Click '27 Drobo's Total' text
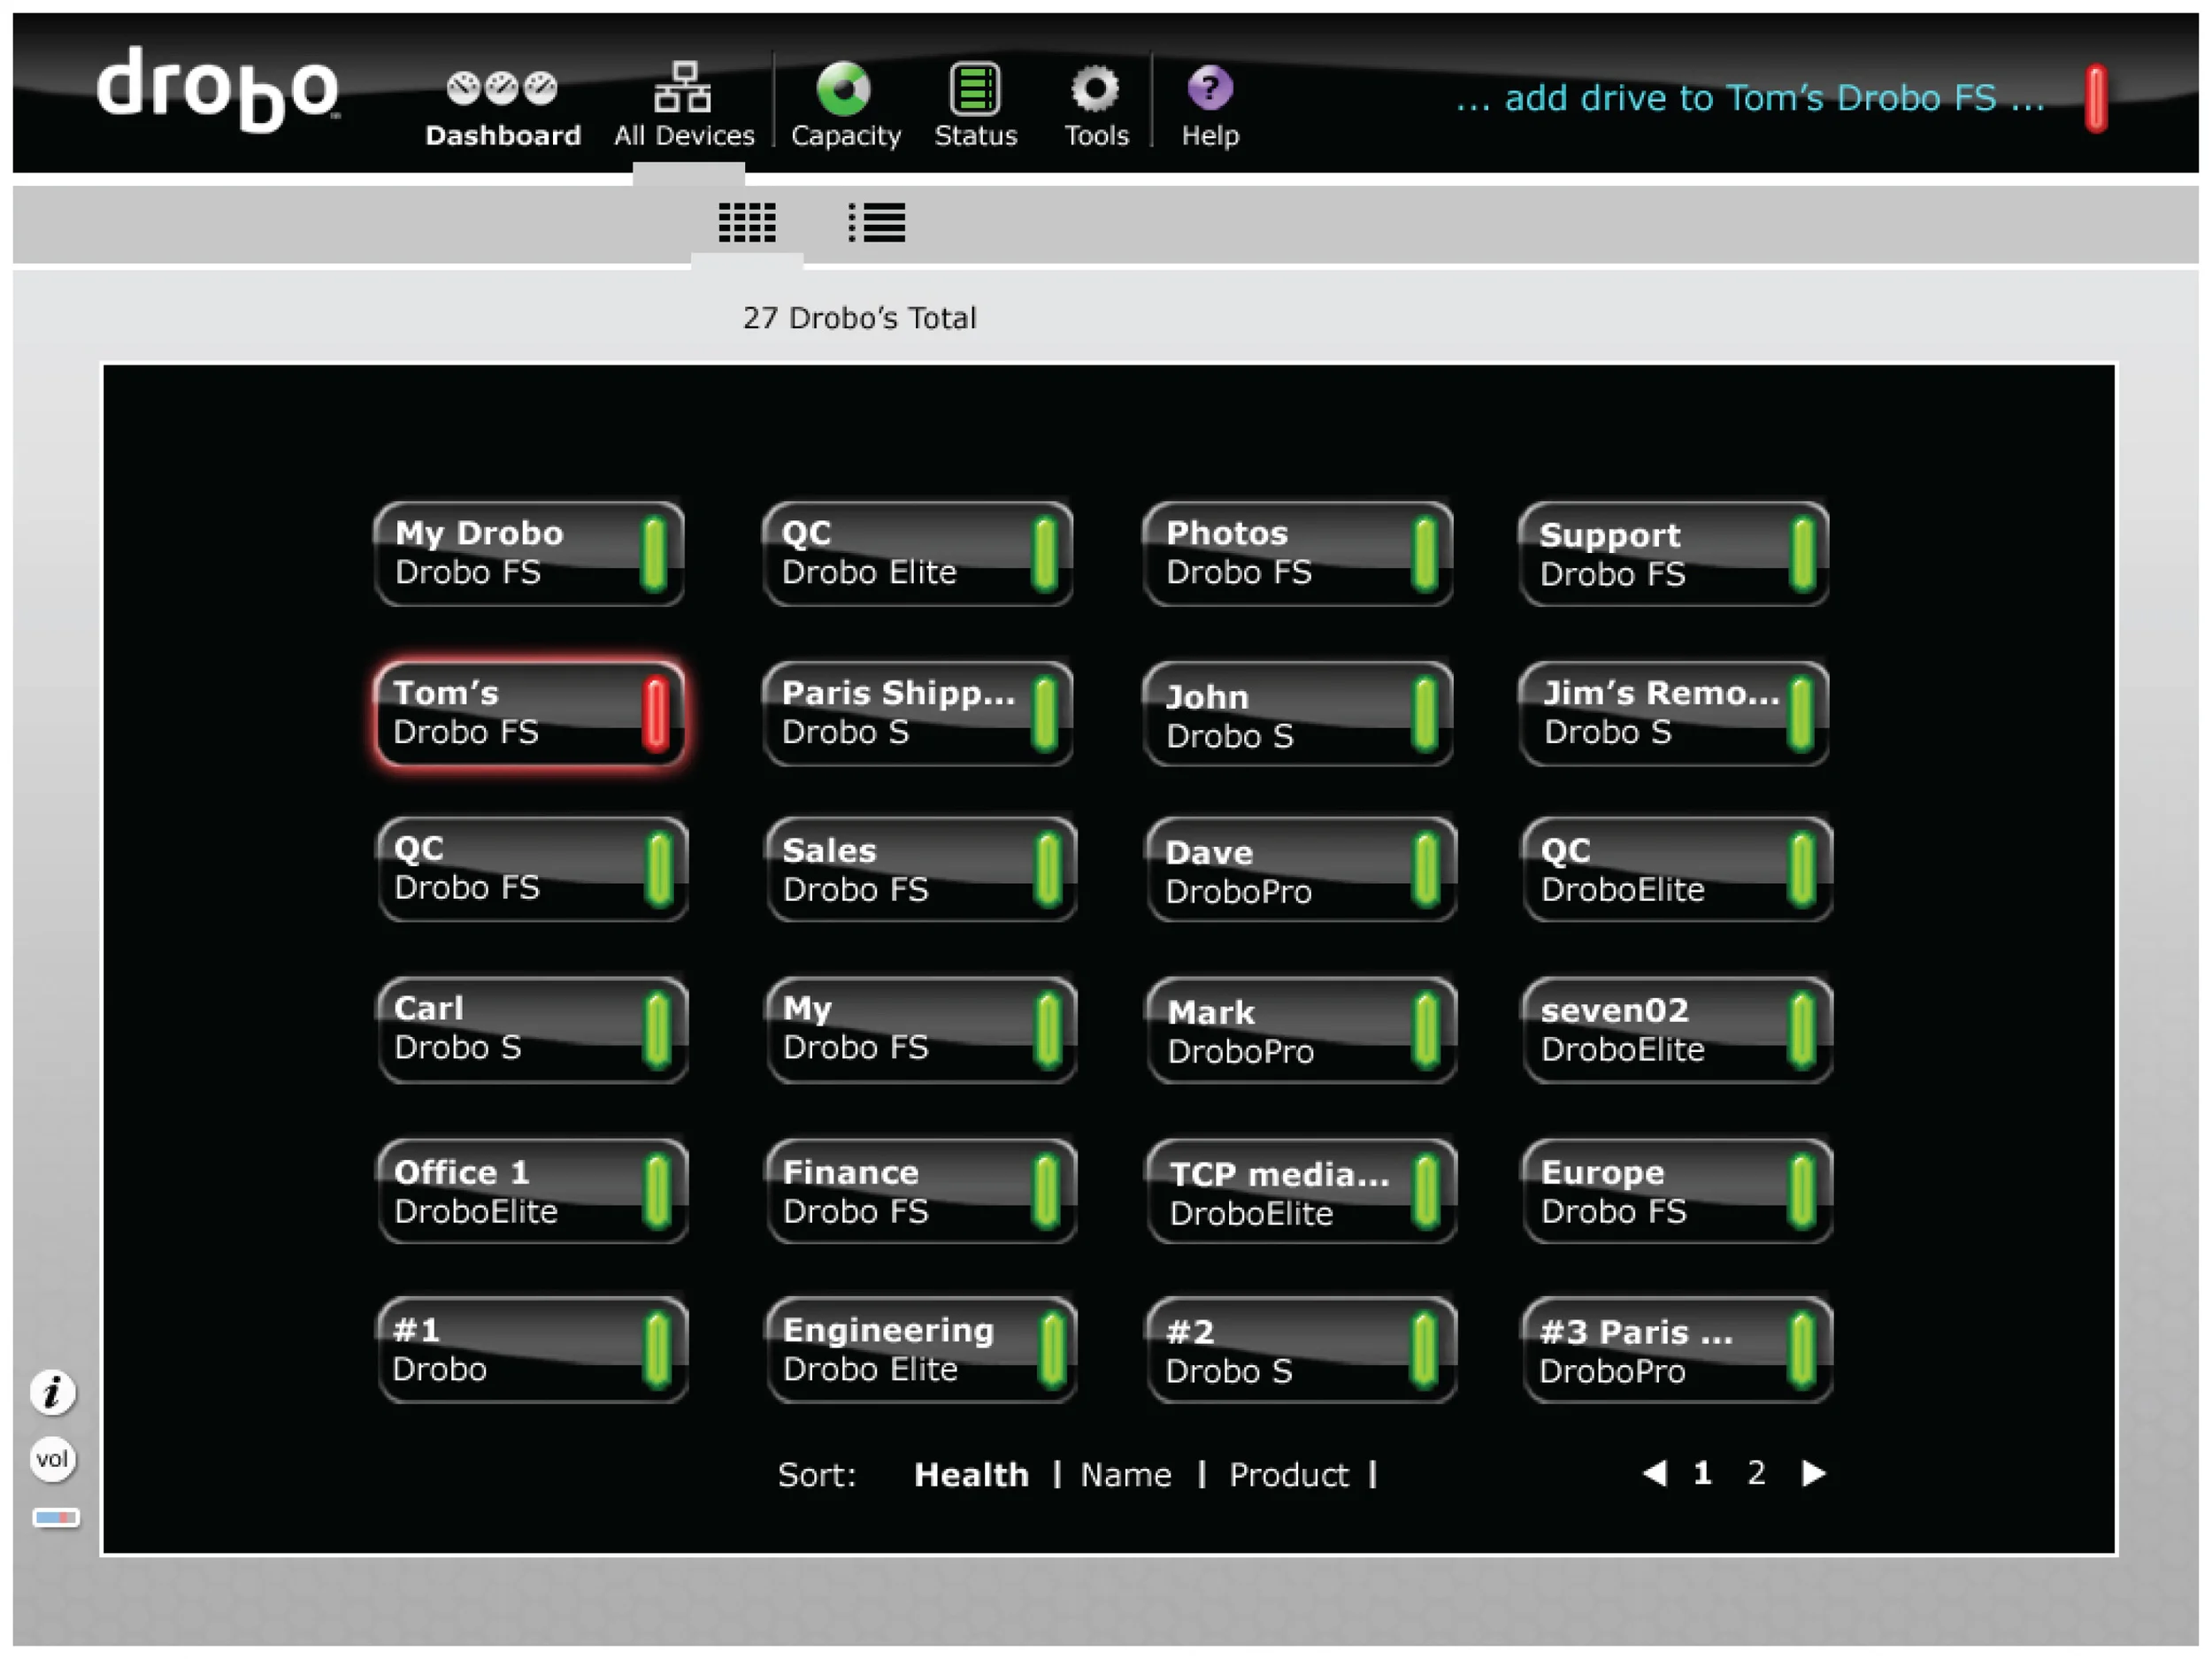2212x1659 pixels. (859, 318)
